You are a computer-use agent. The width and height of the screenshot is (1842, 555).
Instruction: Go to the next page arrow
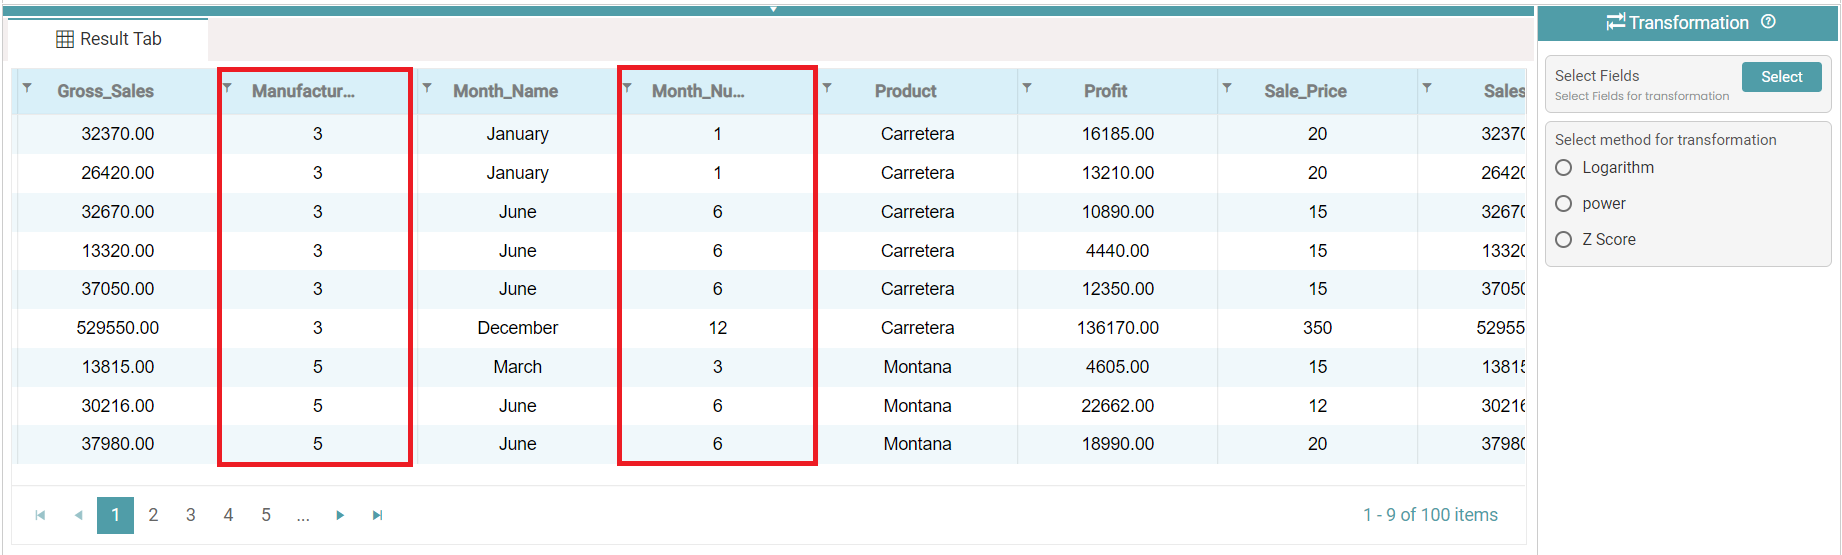(340, 515)
